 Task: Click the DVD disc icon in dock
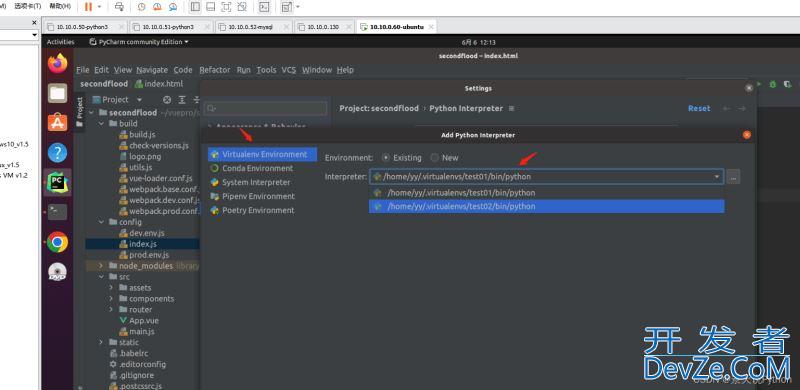(58, 272)
